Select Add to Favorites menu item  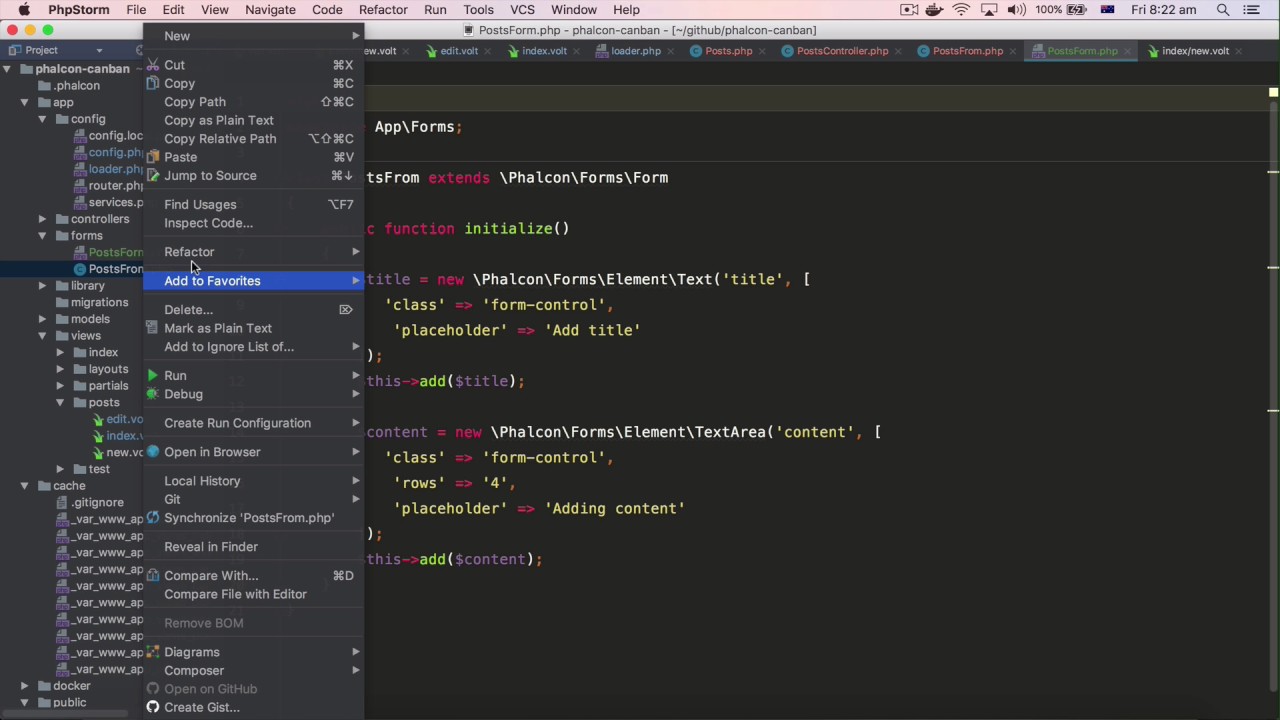click(x=254, y=281)
